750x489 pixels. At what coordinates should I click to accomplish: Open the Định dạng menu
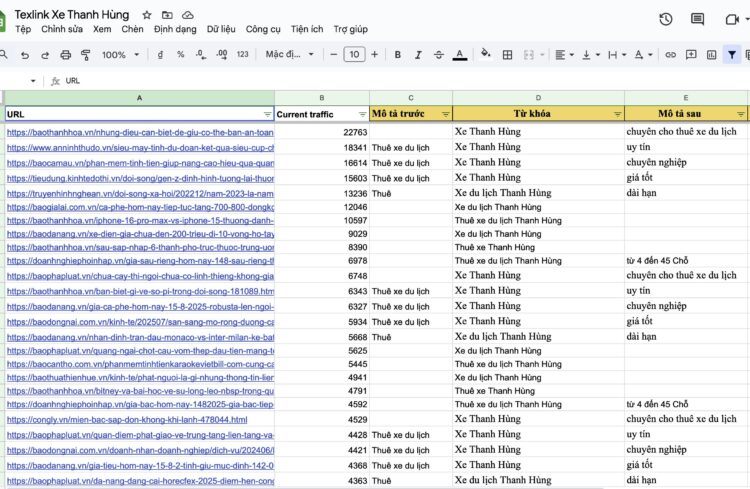tap(175, 29)
